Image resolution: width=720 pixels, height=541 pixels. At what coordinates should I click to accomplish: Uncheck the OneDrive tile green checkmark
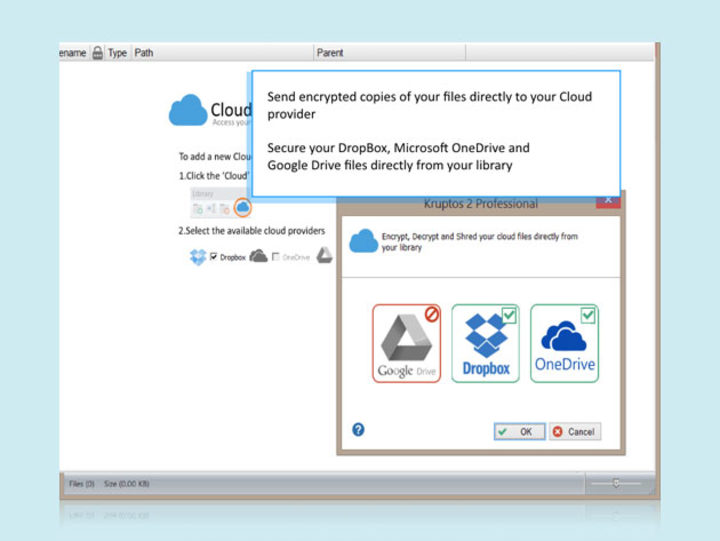coord(588,314)
